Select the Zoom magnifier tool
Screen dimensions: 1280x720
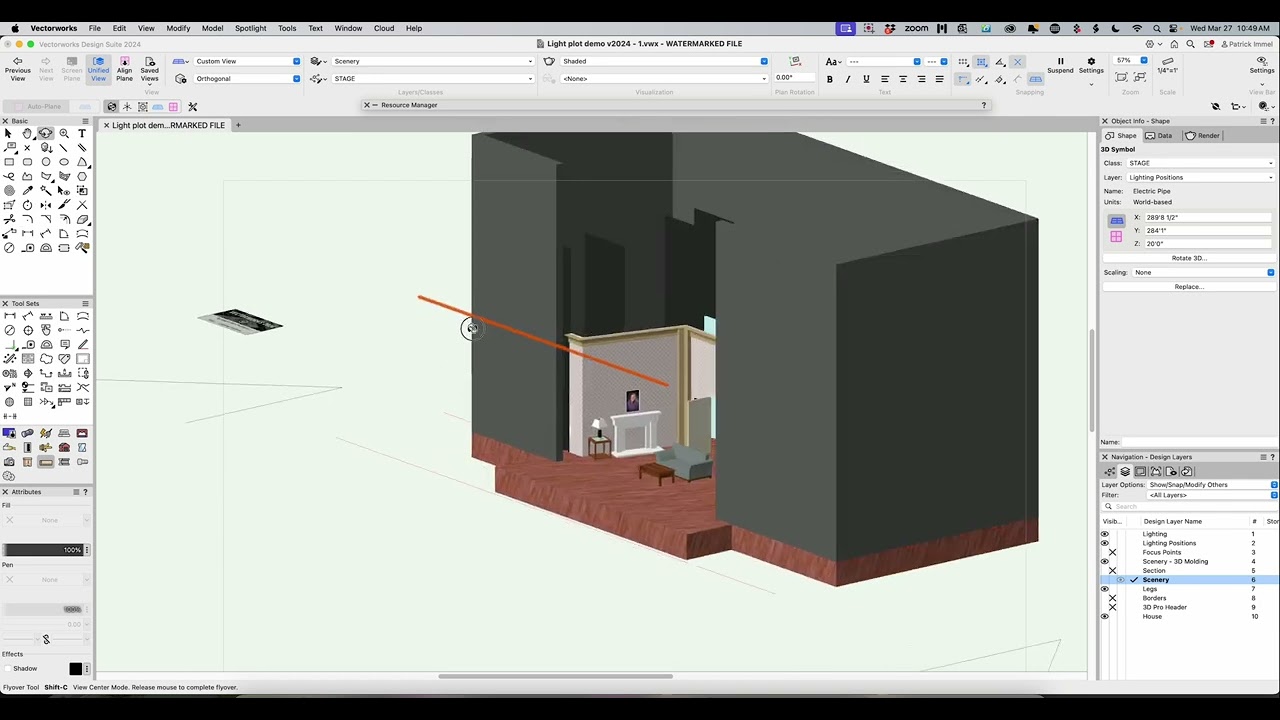pos(64,133)
